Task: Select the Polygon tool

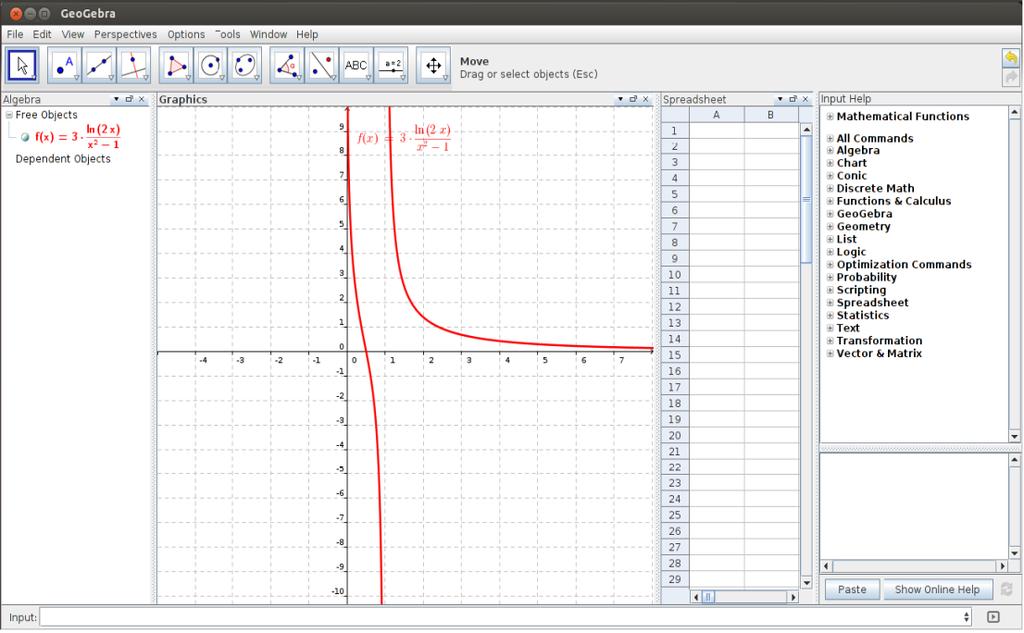Action: 176,65
